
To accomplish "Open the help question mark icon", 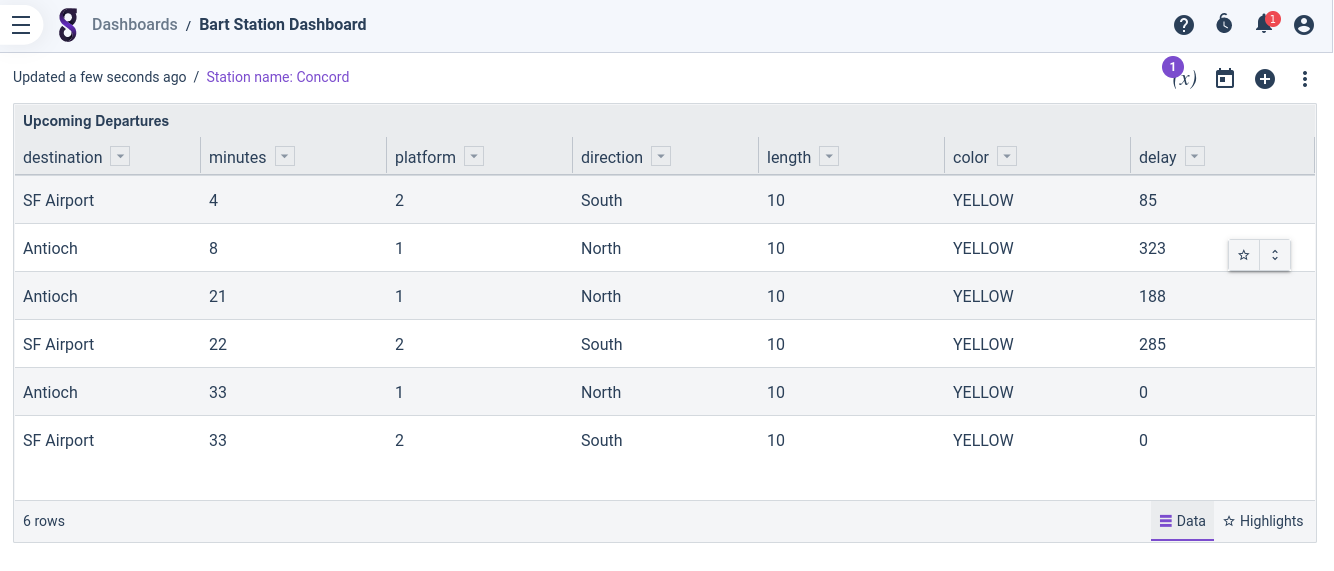I will tap(1184, 25).
